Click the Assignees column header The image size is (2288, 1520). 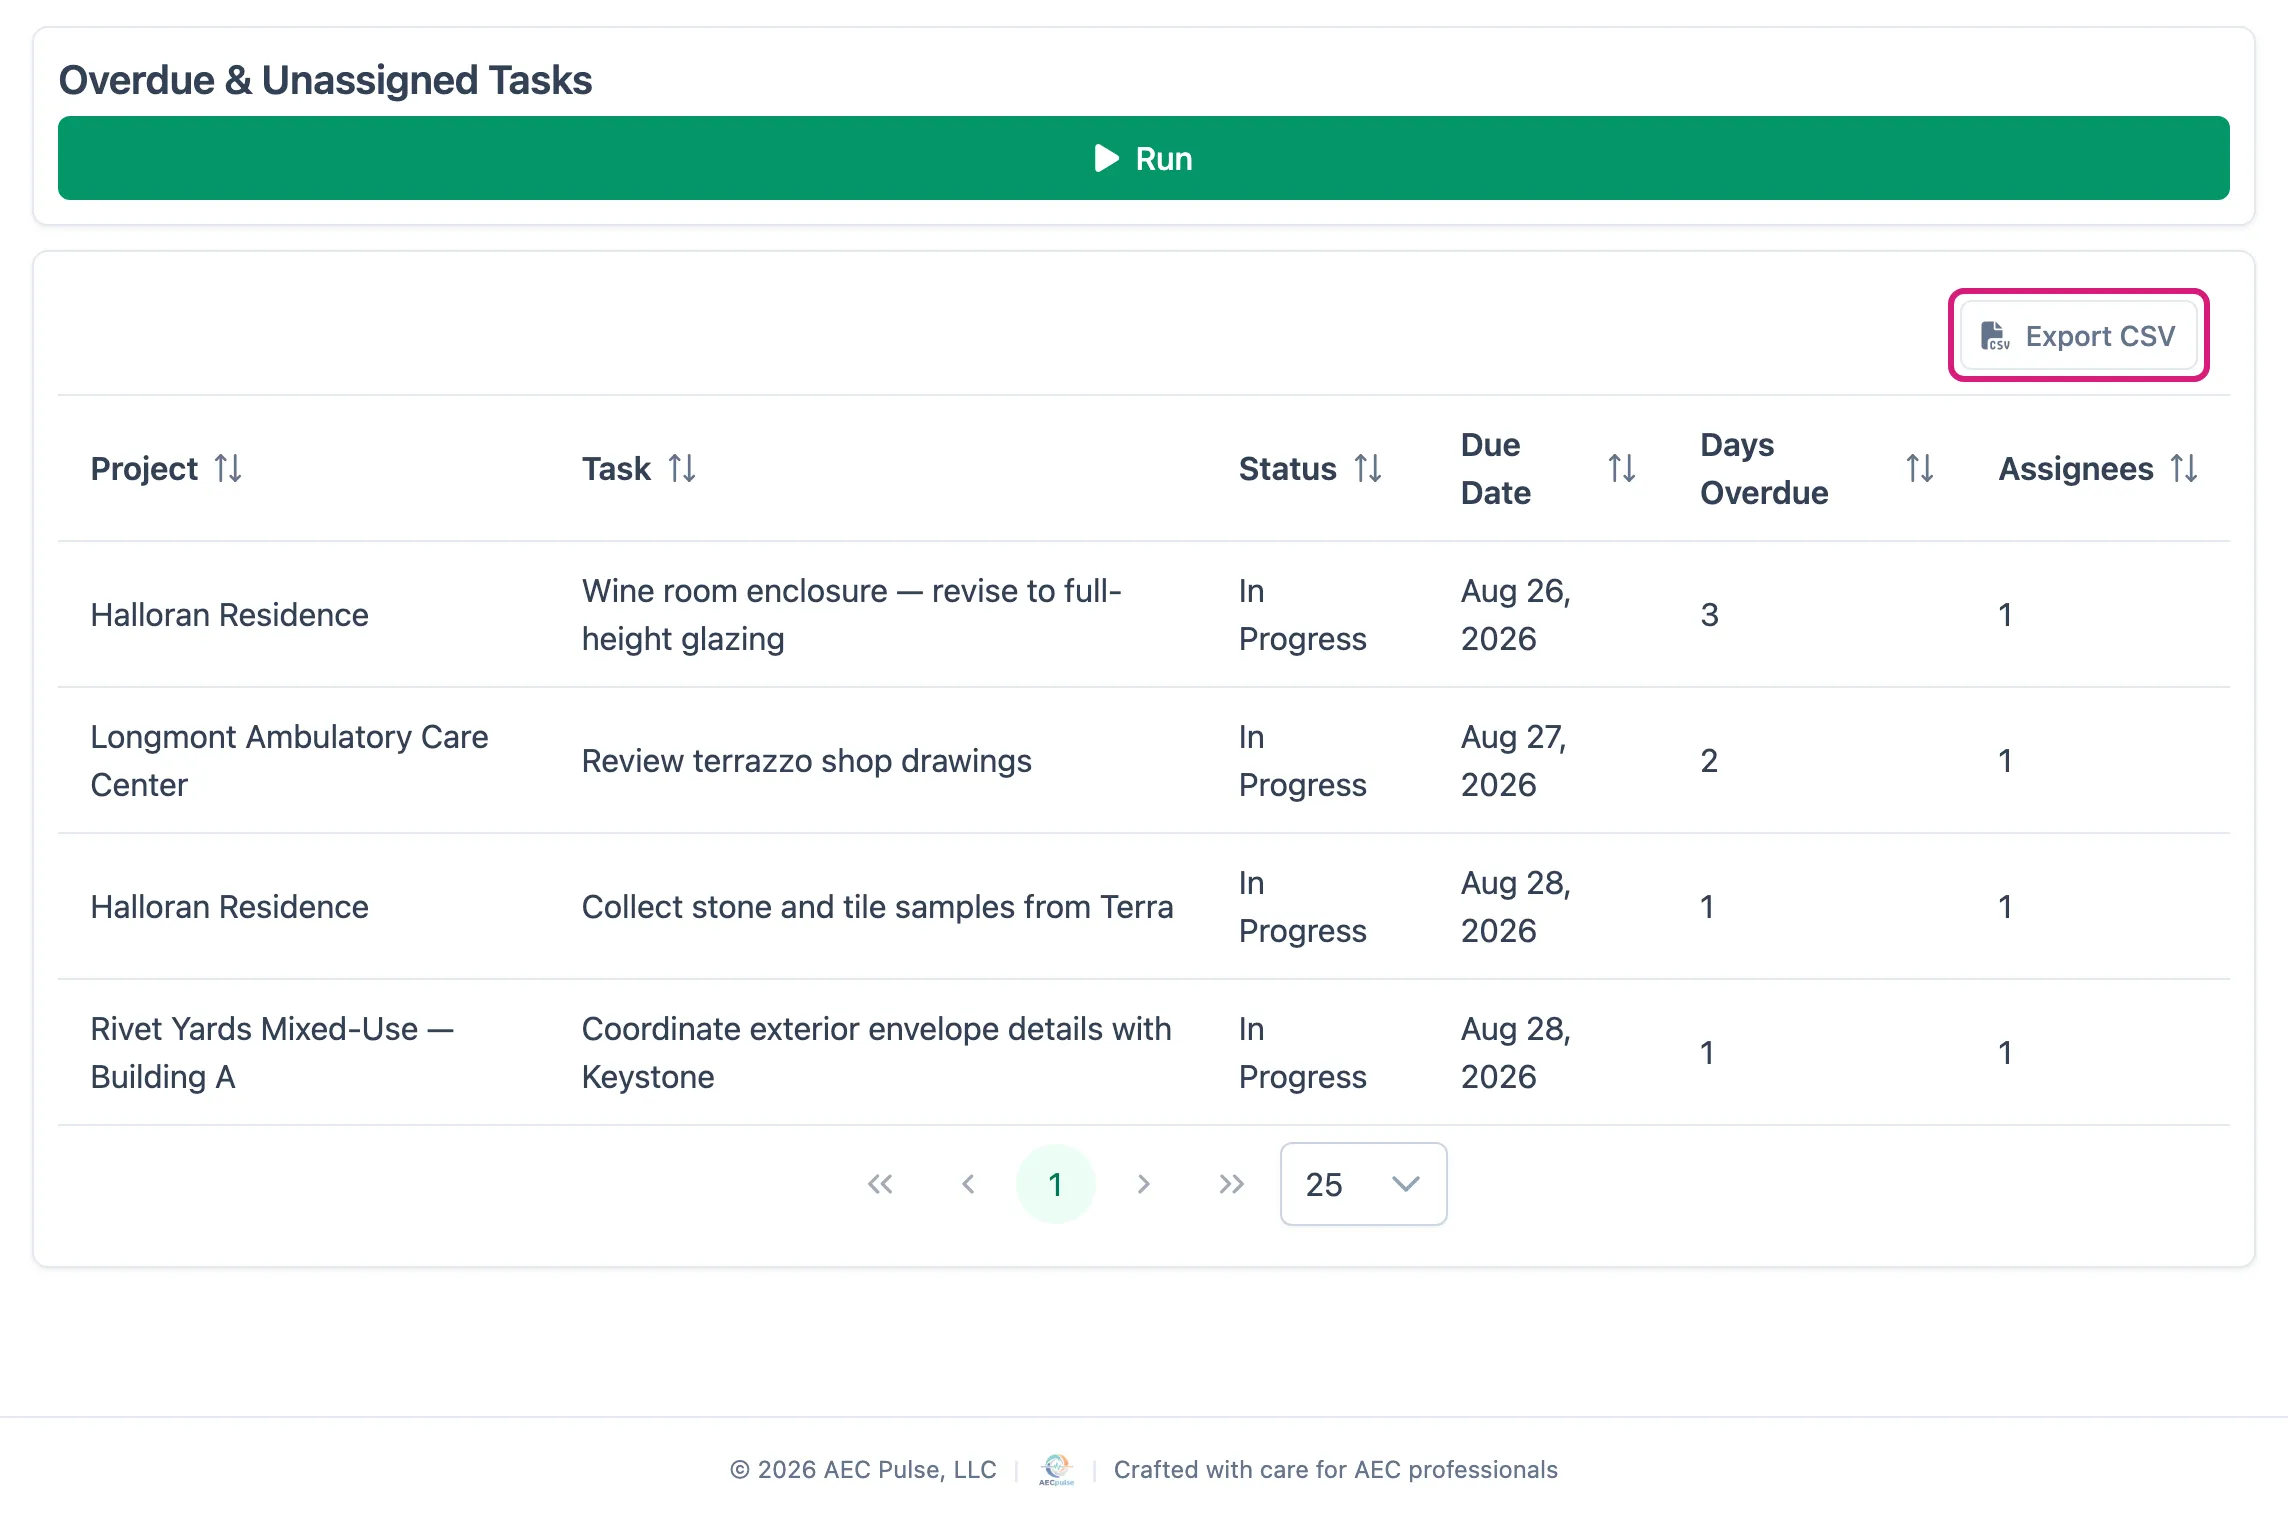point(2098,468)
